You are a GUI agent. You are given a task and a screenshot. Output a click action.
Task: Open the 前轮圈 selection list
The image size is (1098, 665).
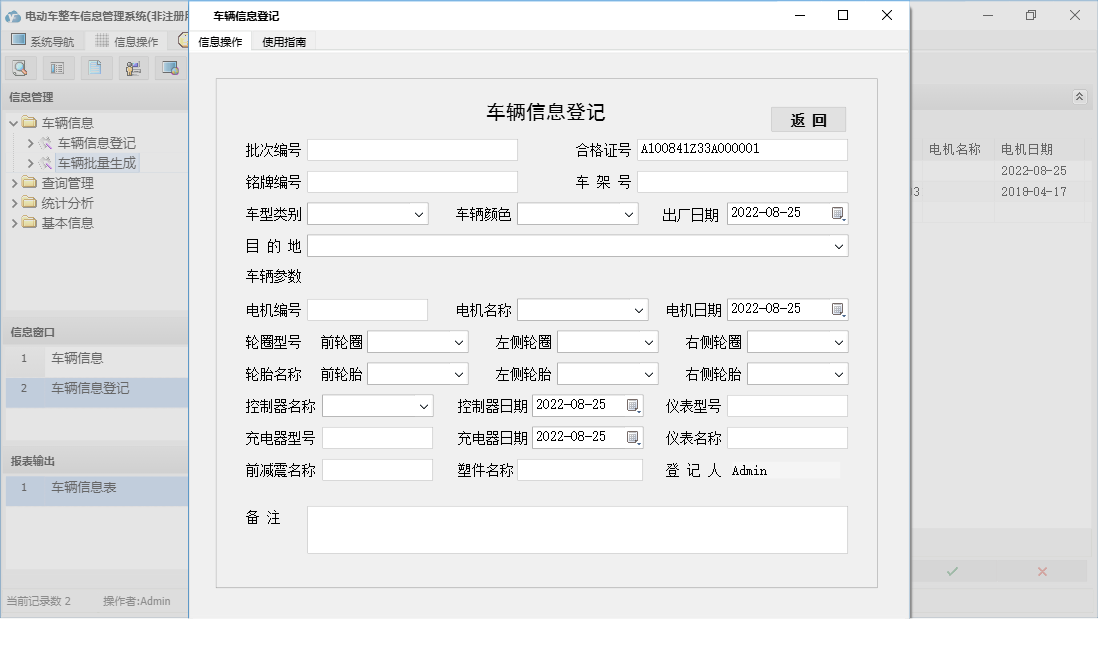click(458, 341)
